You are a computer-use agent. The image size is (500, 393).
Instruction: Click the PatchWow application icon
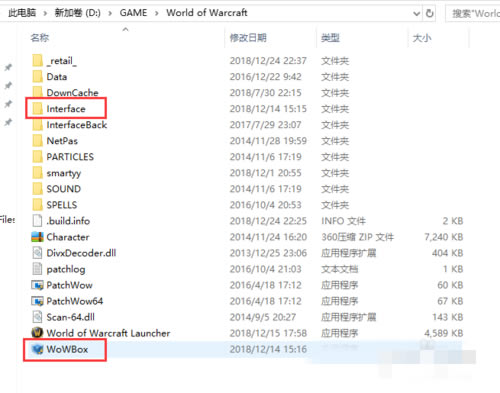tap(37, 285)
